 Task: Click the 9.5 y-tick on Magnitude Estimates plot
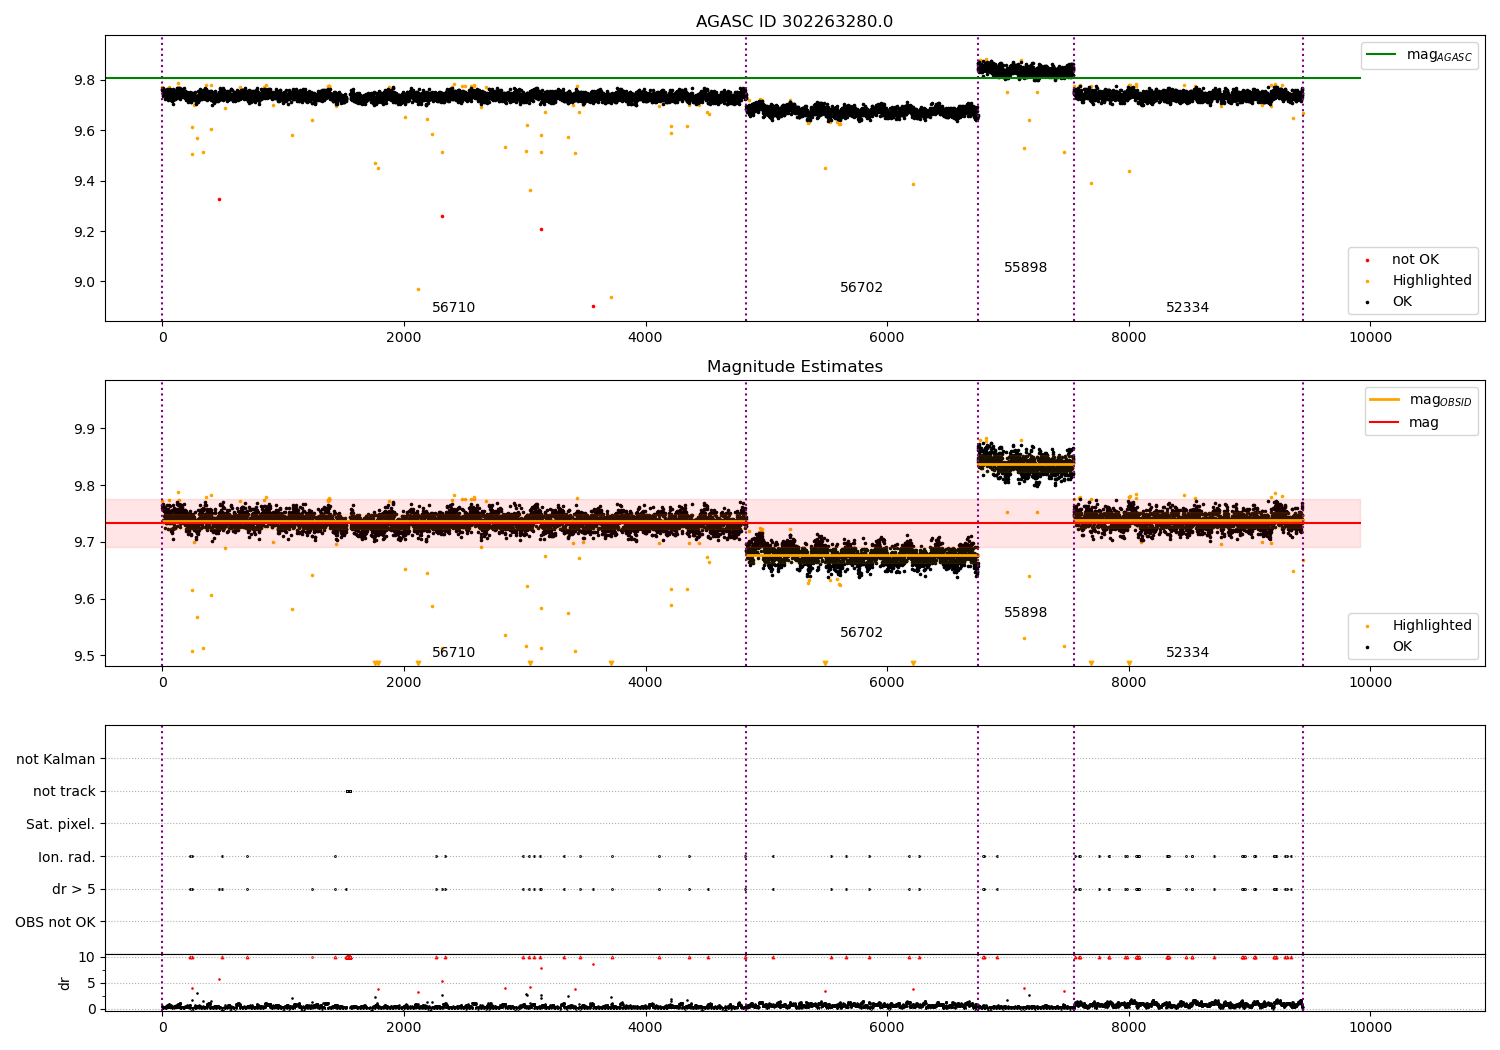83,657
